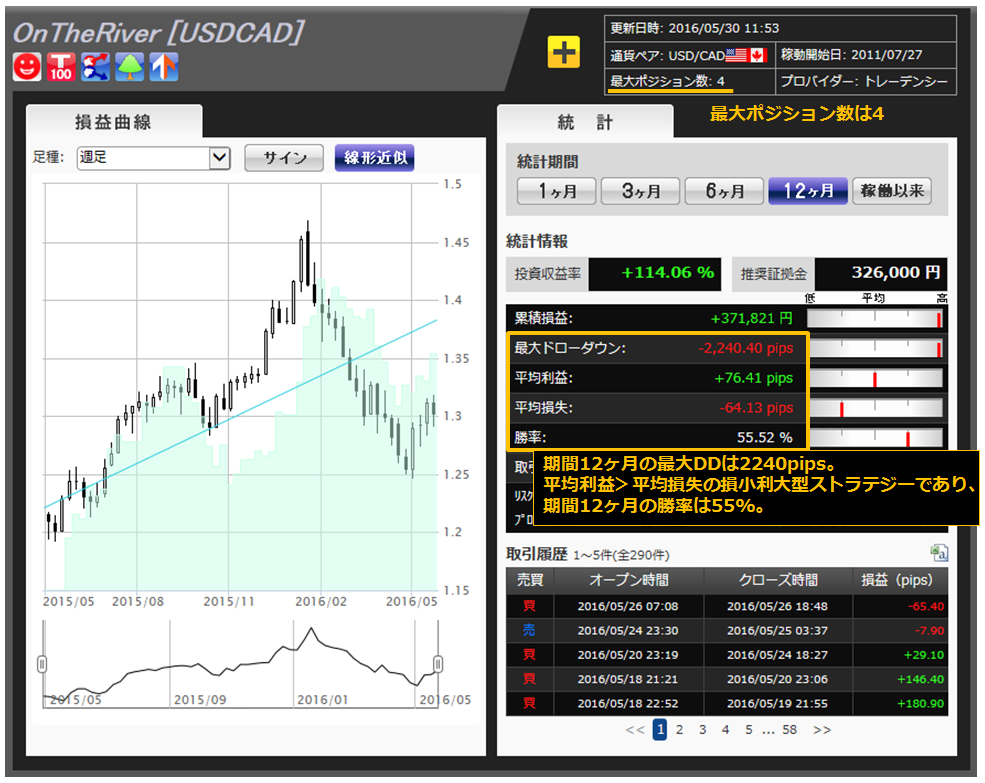Click the right range slider handle
This screenshot has height=783, width=985.
tap(437, 664)
